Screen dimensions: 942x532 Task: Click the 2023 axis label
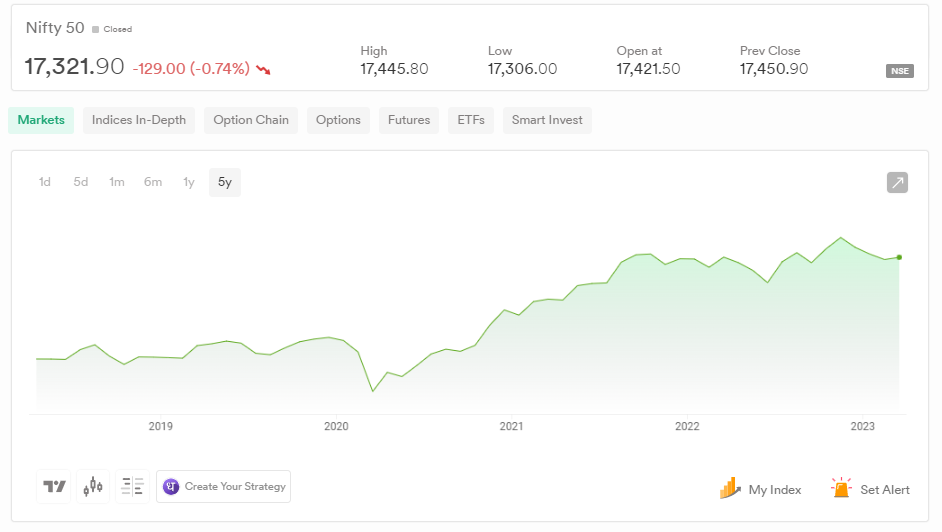click(862, 426)
